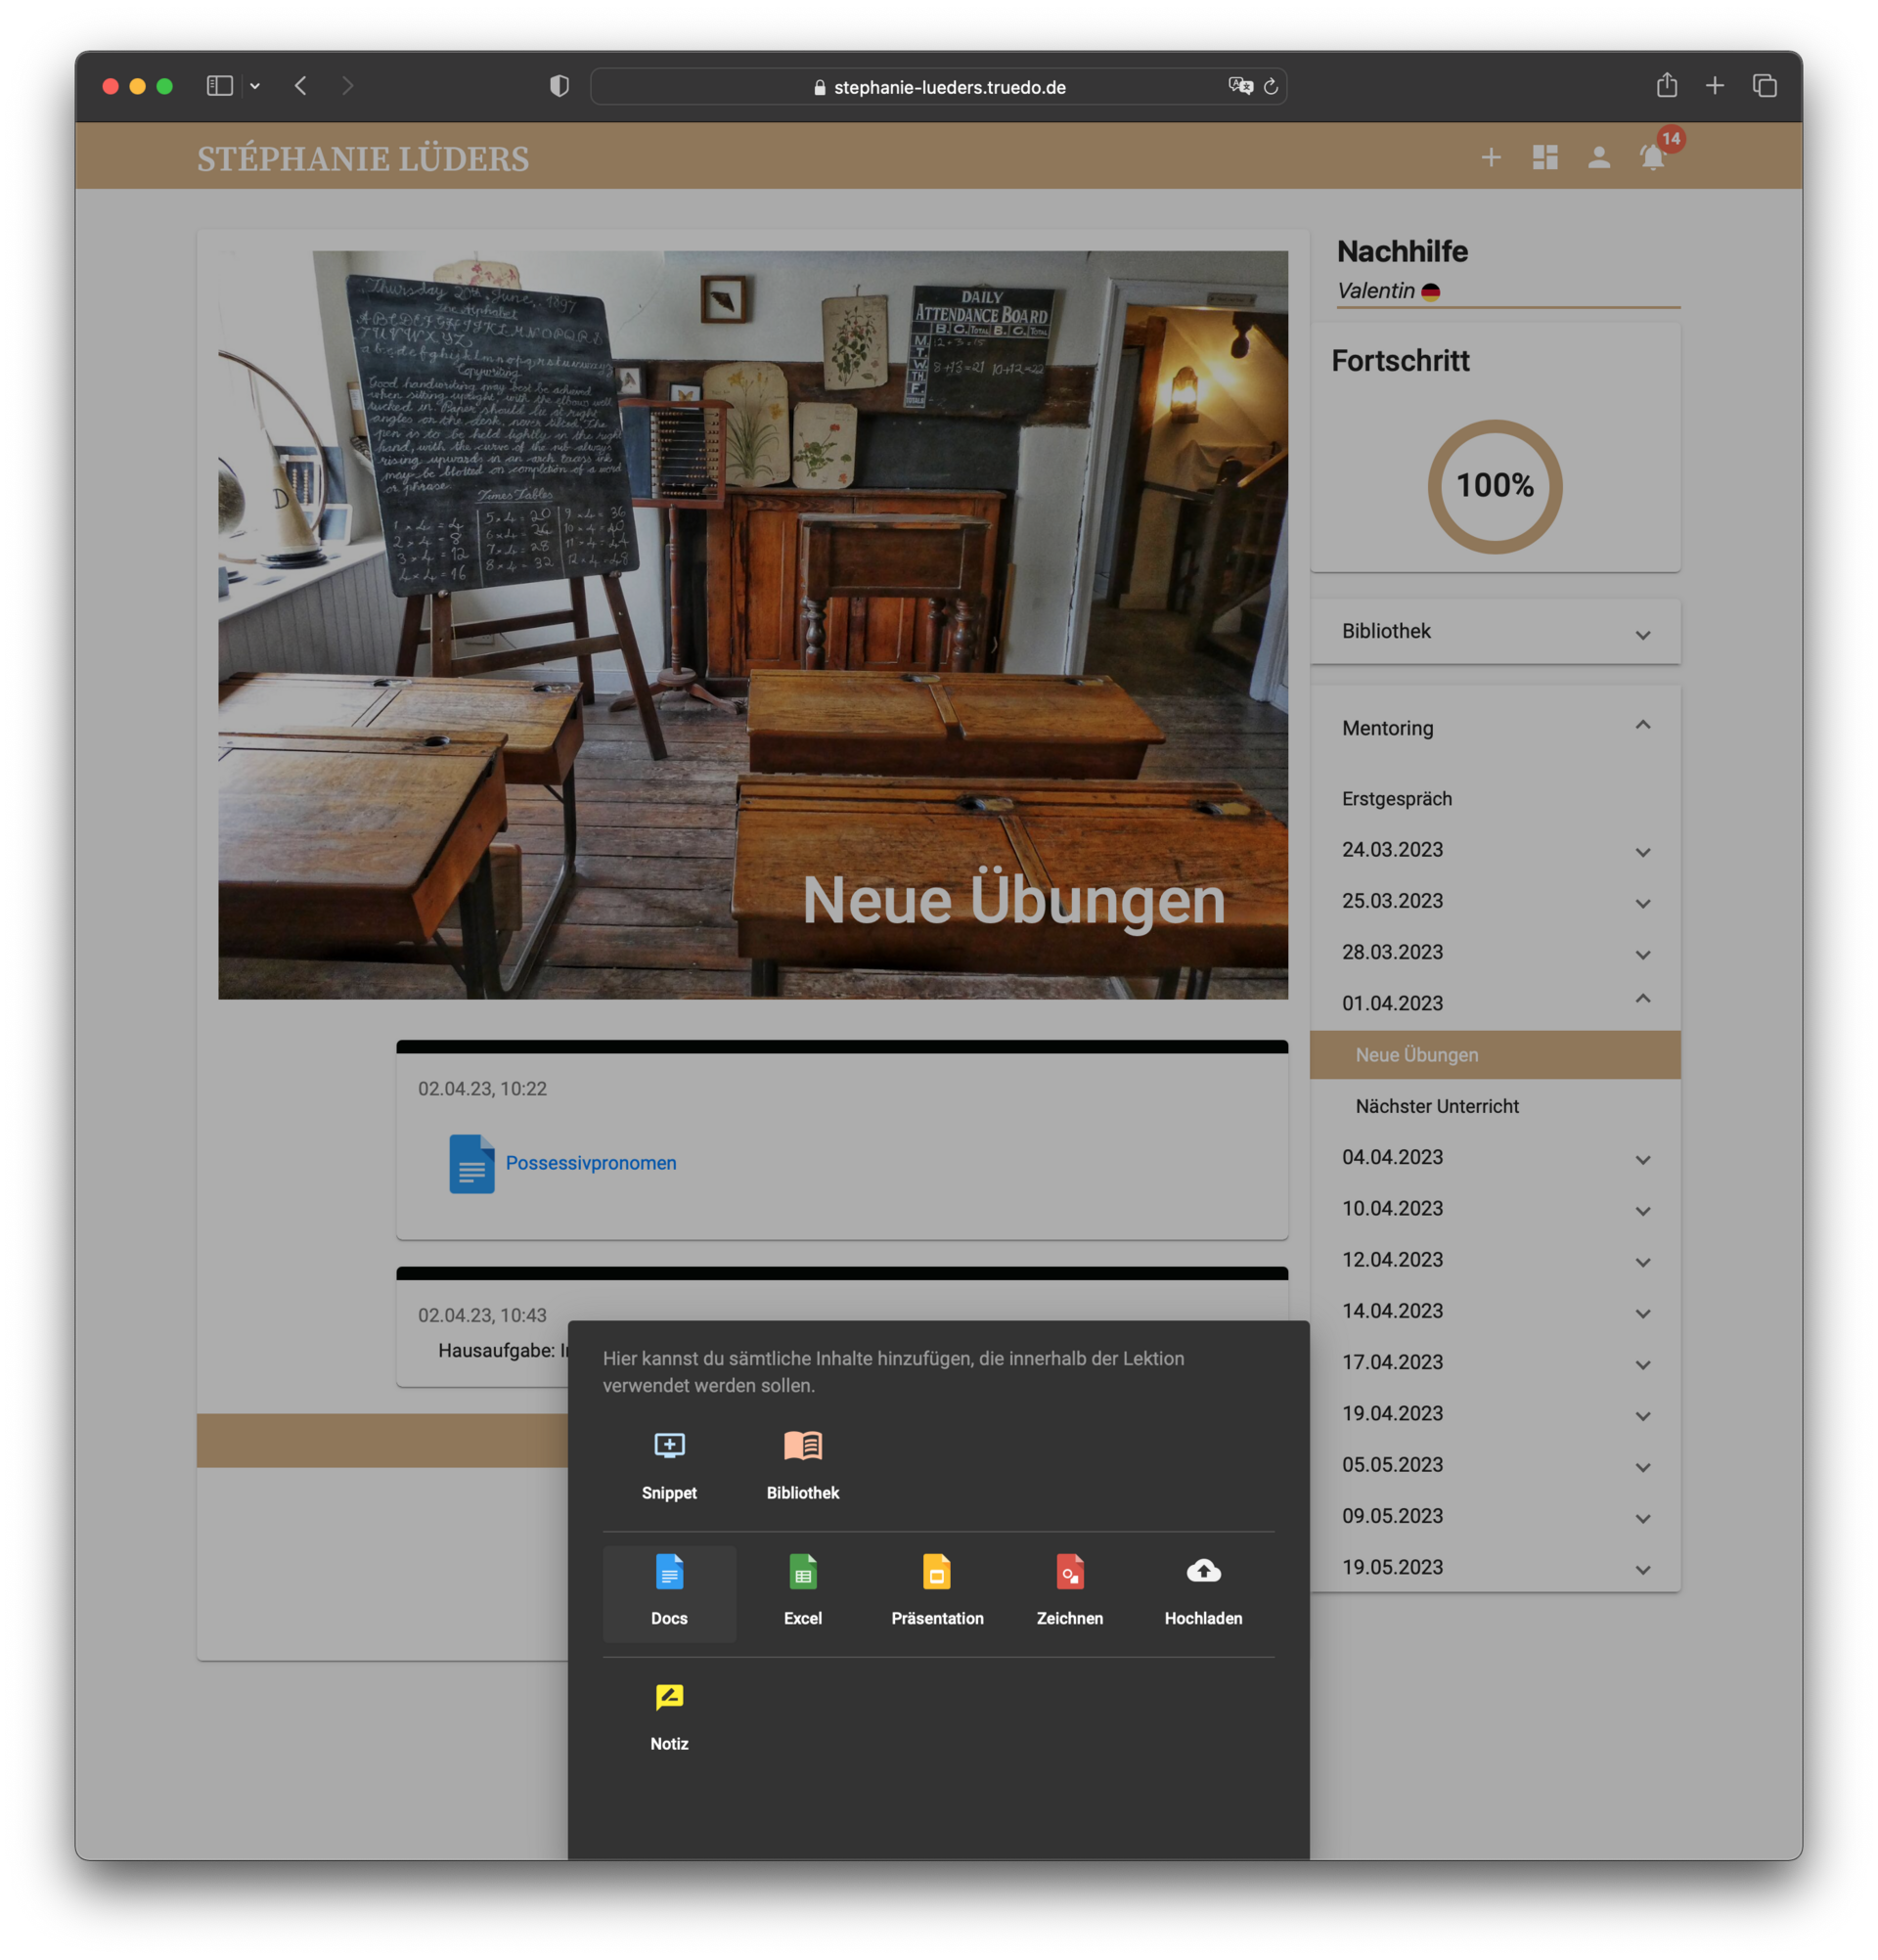Open the dashboard grid icon

1545,158
